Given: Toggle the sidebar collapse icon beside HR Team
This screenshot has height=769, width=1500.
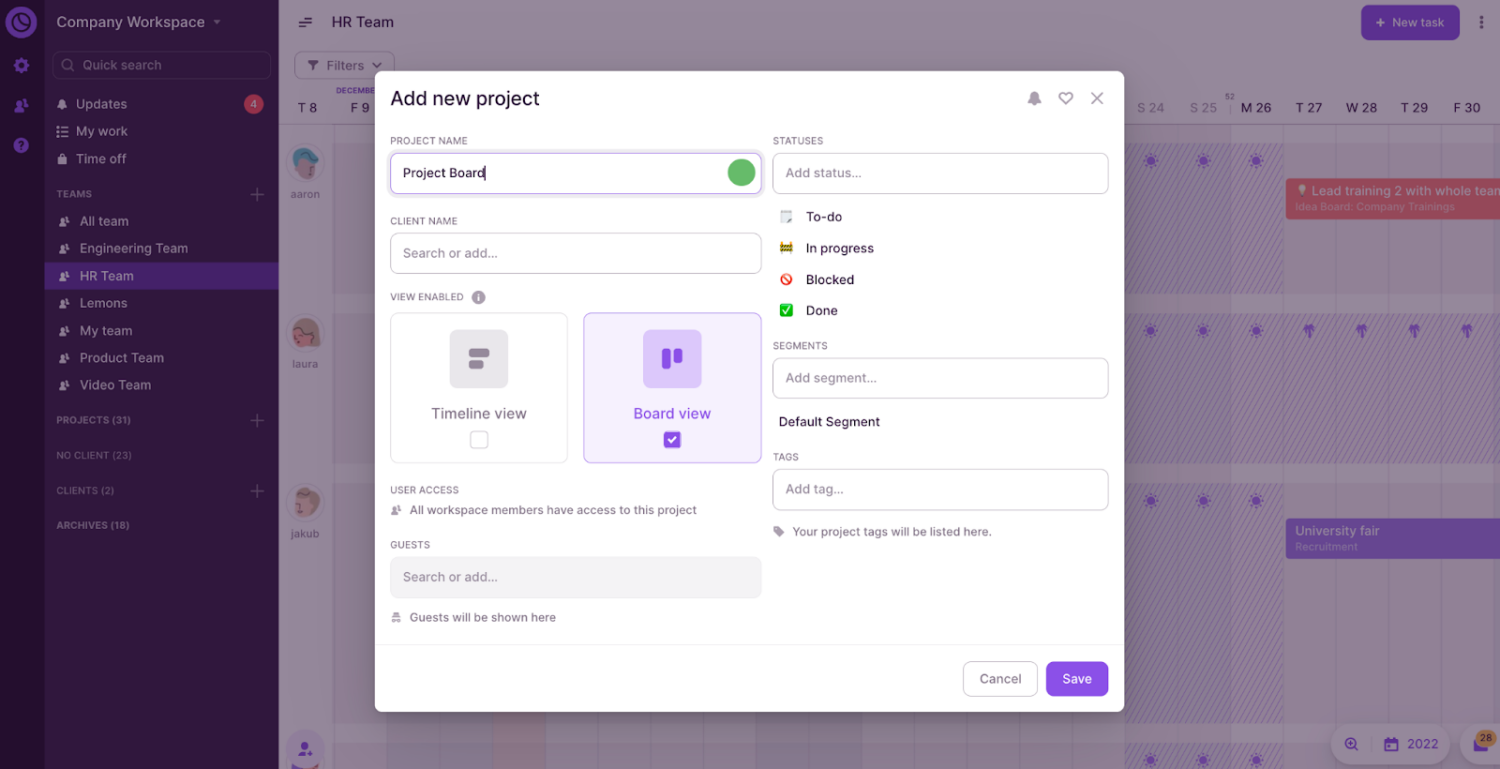Looking at the screenshot, I should pos(306,22).
